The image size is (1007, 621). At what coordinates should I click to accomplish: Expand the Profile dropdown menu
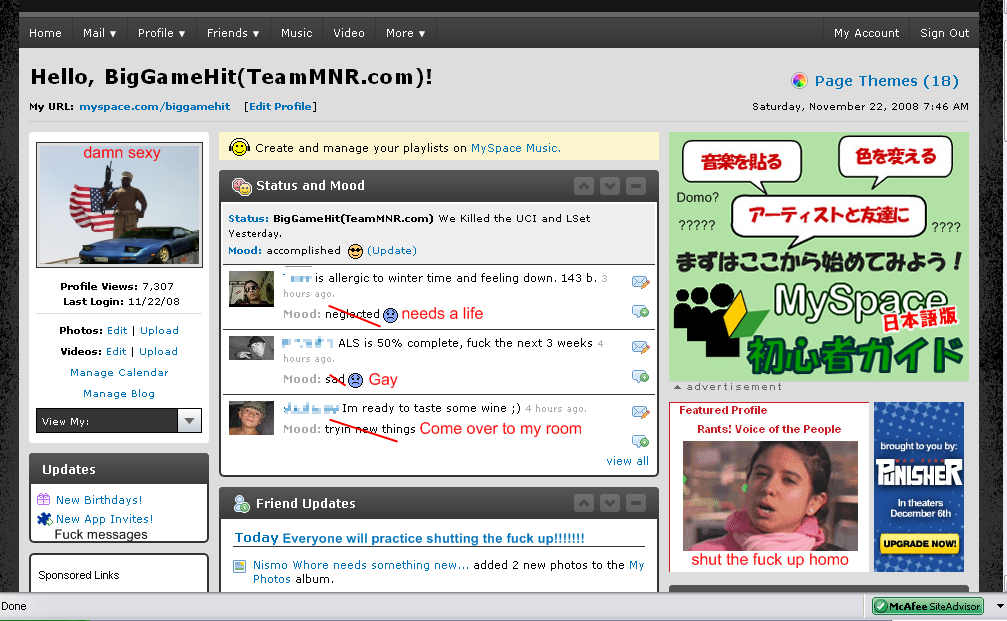[161, 33]
